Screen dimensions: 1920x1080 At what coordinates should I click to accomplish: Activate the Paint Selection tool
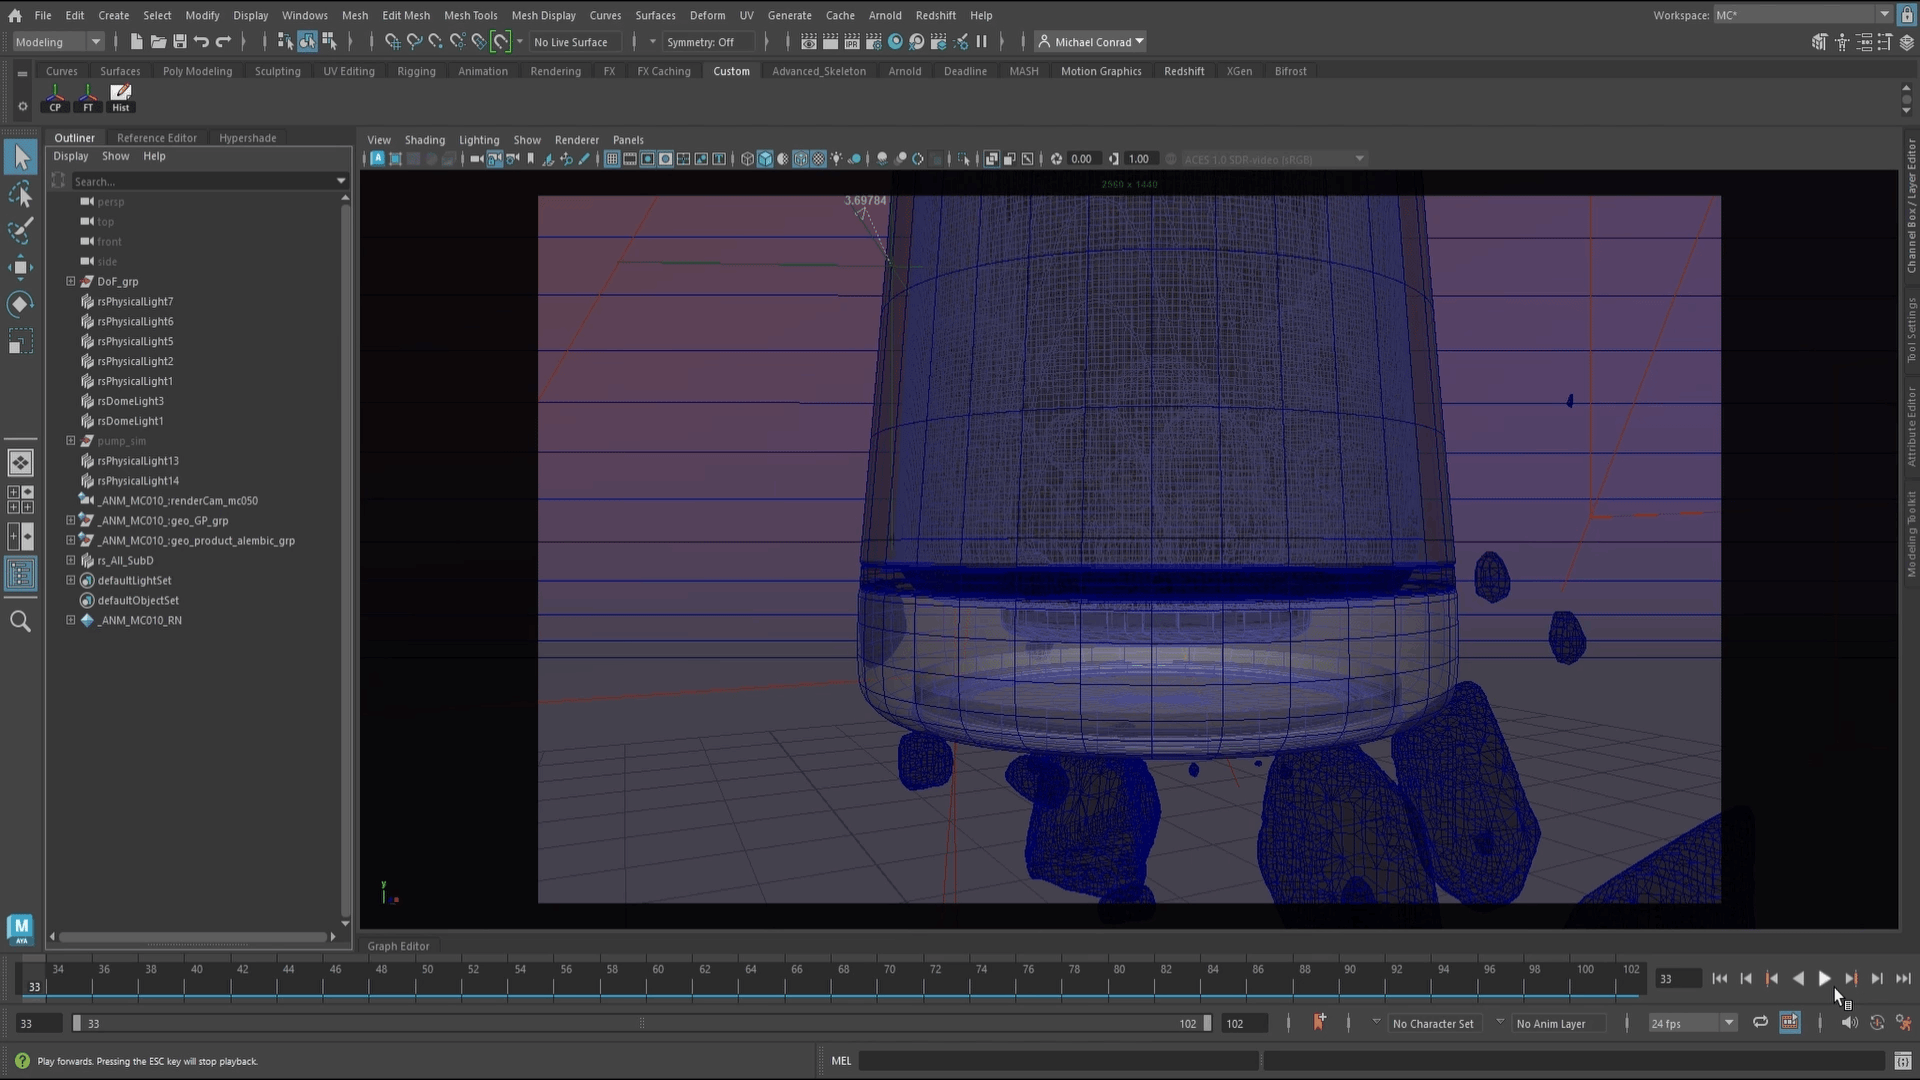[20, 230]
